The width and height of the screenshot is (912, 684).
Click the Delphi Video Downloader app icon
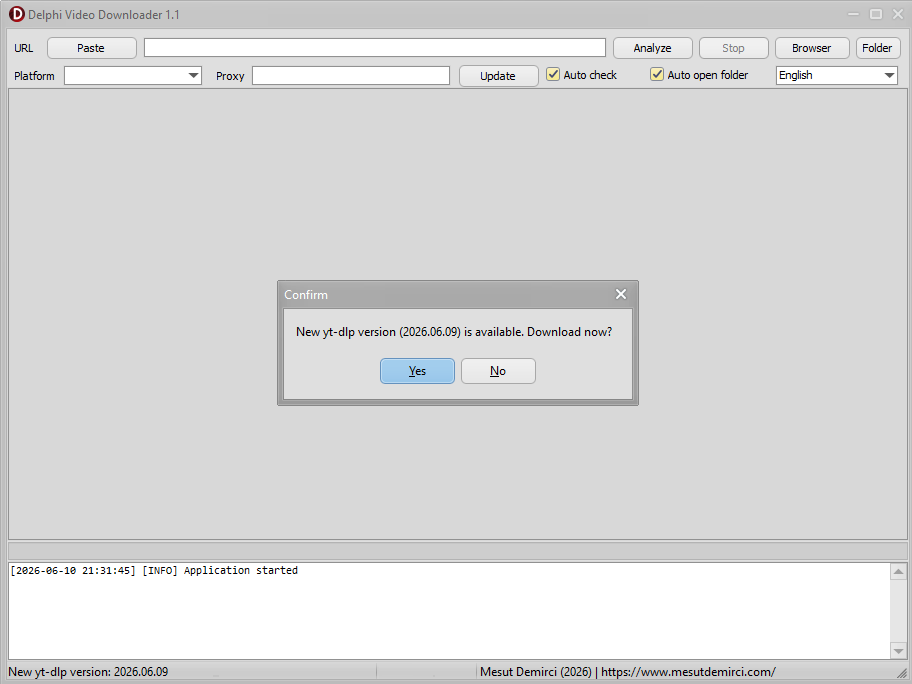(17, 14)
